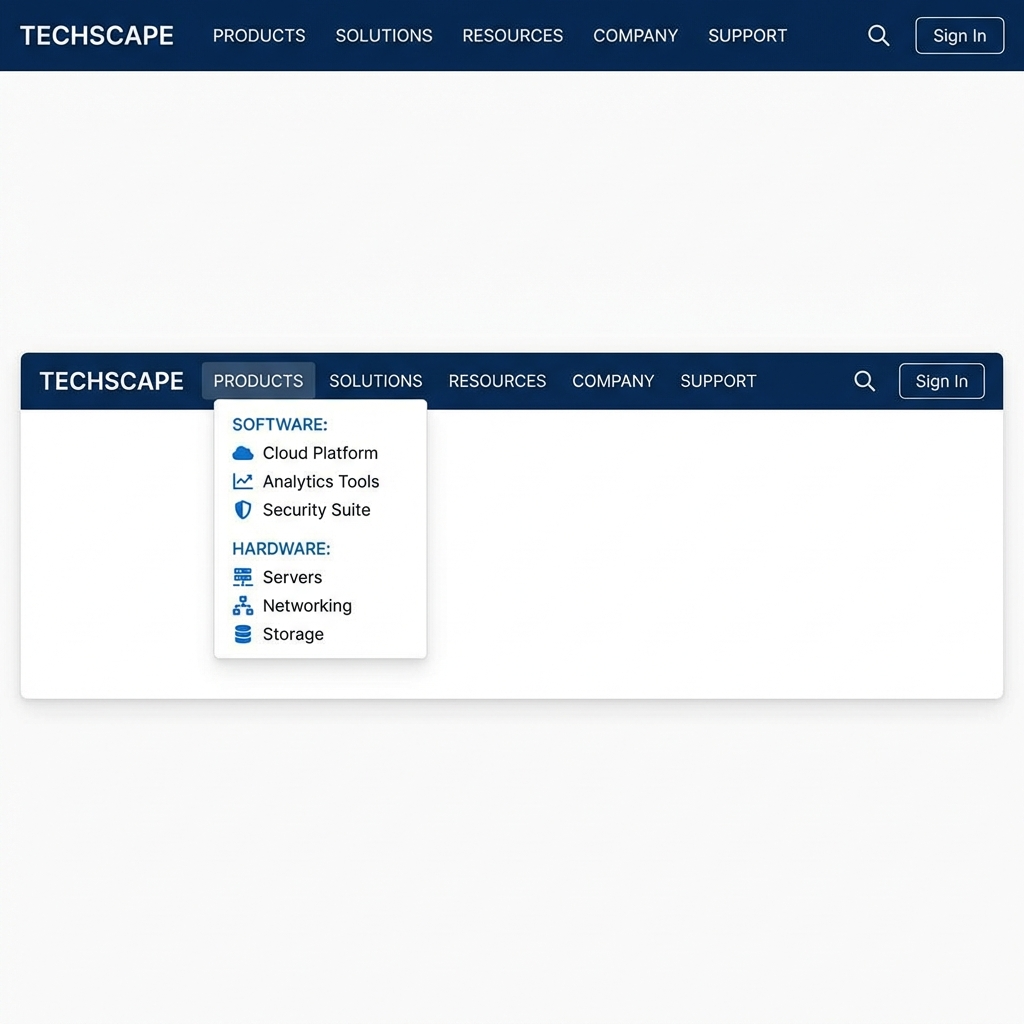Click the TECHSCAPE logo in the top bar
1024x1024 pixels.
coord(96,36)
